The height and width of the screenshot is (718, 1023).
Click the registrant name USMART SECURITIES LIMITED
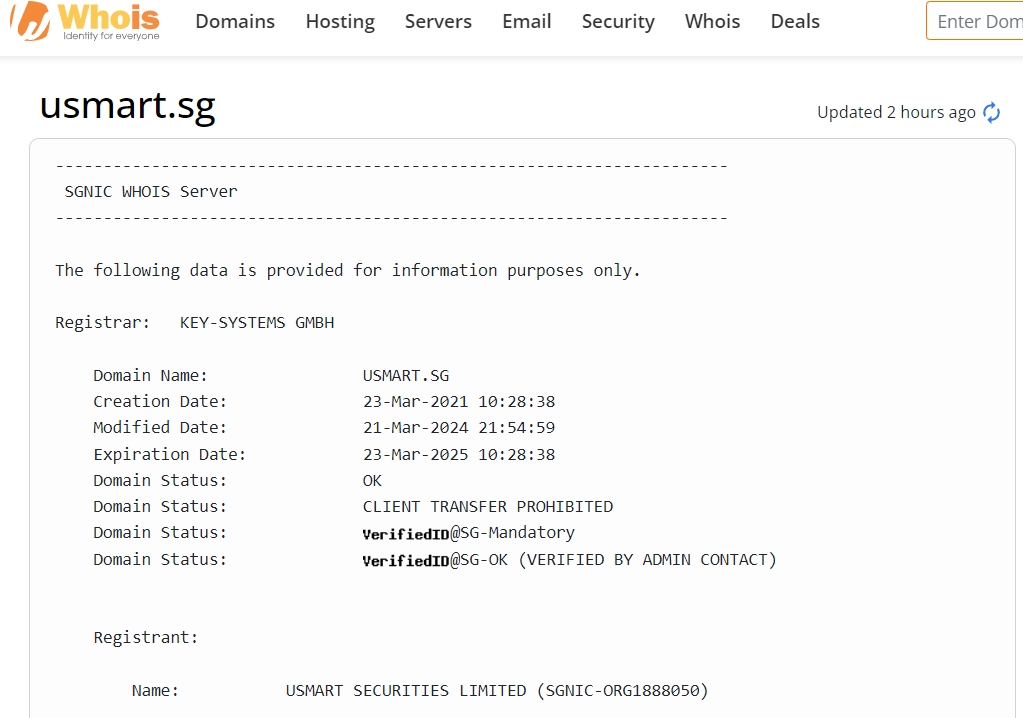(x=405, y=691)
